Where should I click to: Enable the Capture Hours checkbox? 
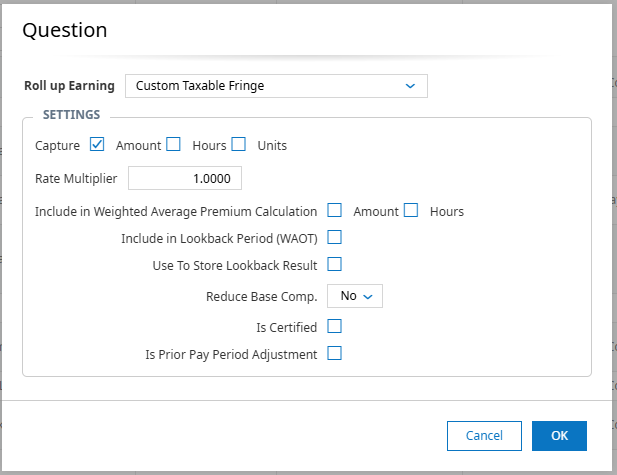[173, 144]
